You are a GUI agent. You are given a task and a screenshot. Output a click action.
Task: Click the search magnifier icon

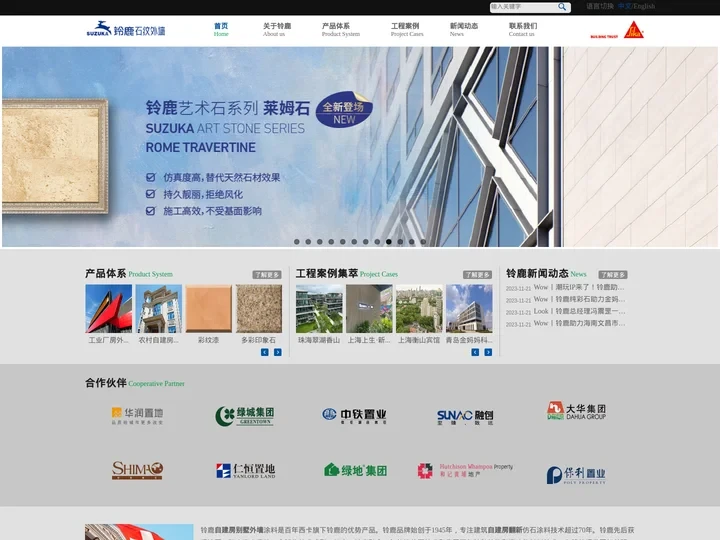click(562, 7)
